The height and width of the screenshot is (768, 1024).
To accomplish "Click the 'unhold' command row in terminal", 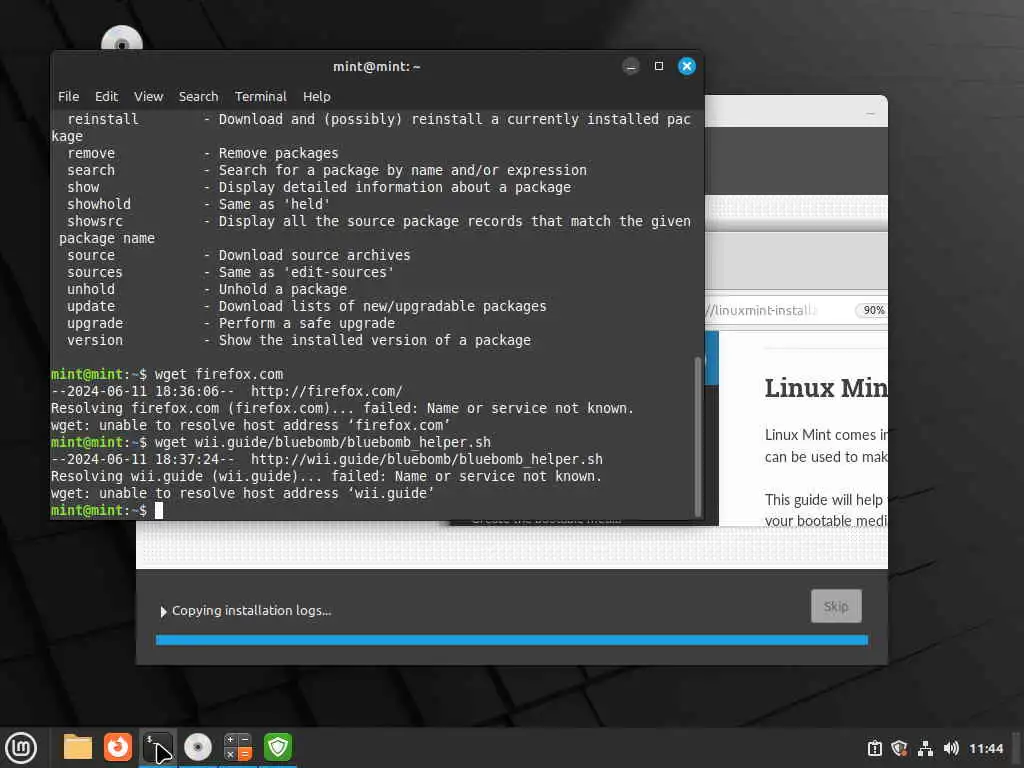I will pos(207,289).
